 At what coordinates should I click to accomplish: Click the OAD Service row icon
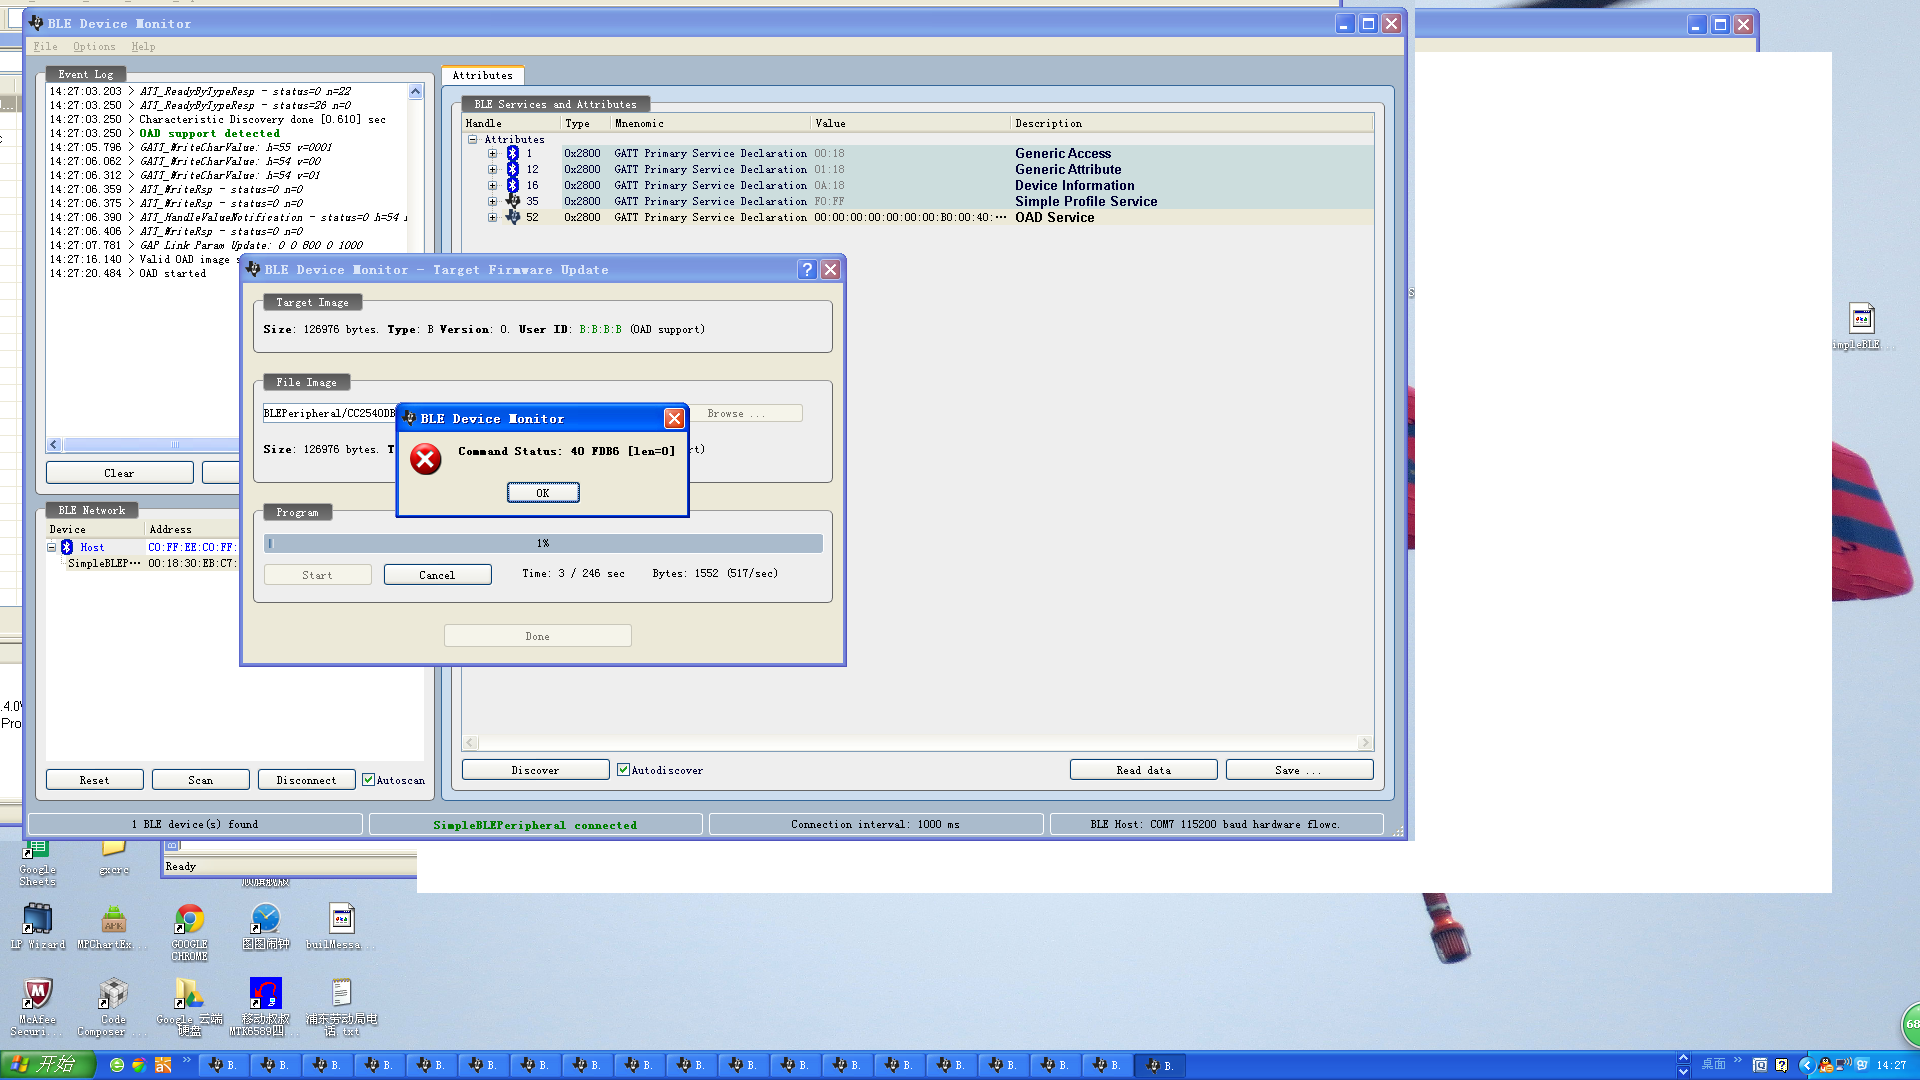(x=512, y=217)
